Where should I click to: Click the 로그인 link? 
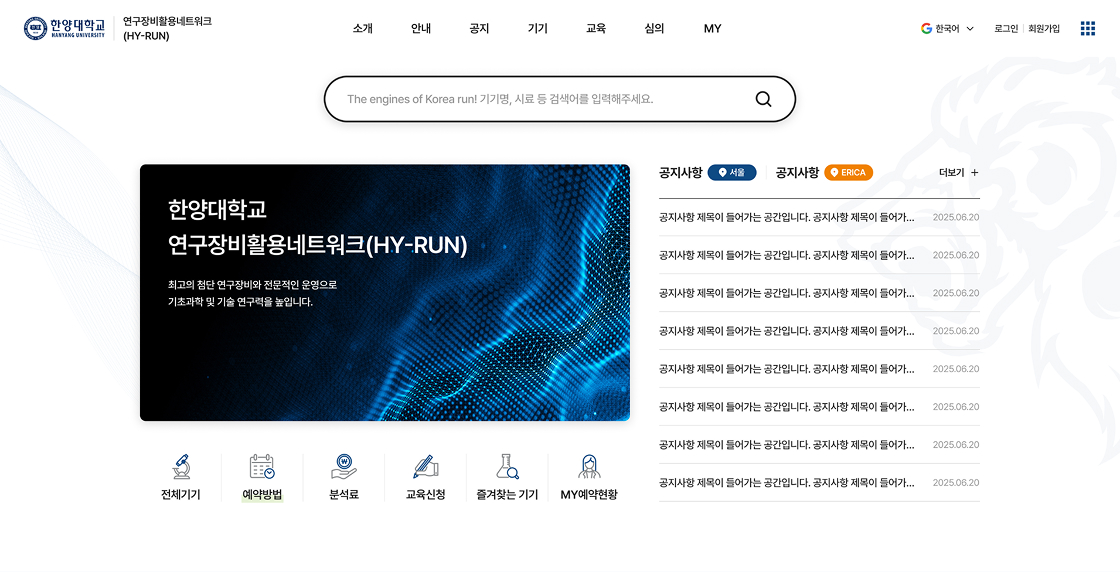(x=1005, y=29)
